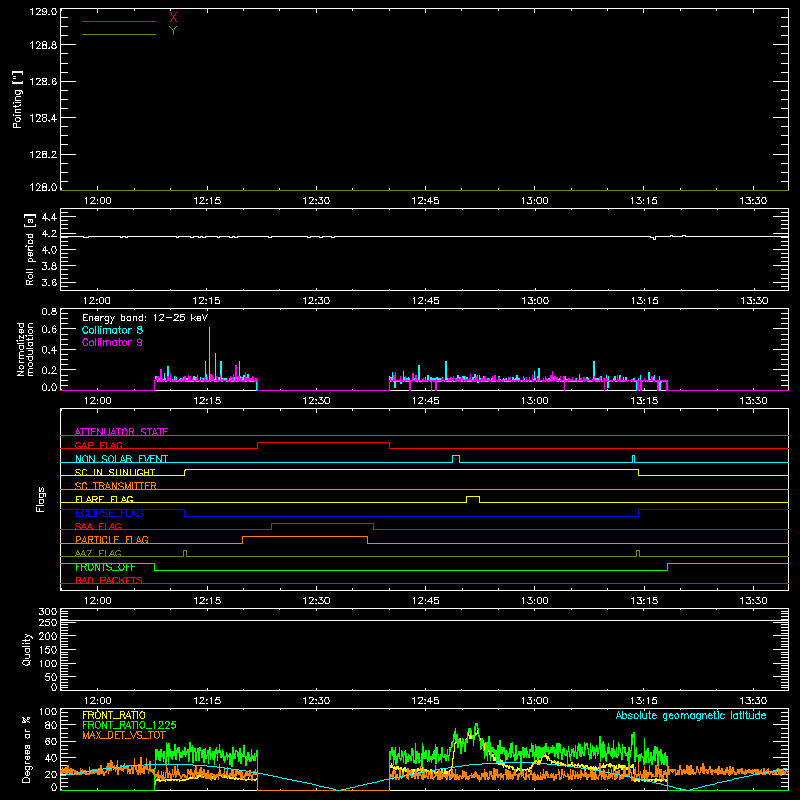Click the 13:30 time label under Pointing plot
800x800 pixels.
(x=753, y=201)
